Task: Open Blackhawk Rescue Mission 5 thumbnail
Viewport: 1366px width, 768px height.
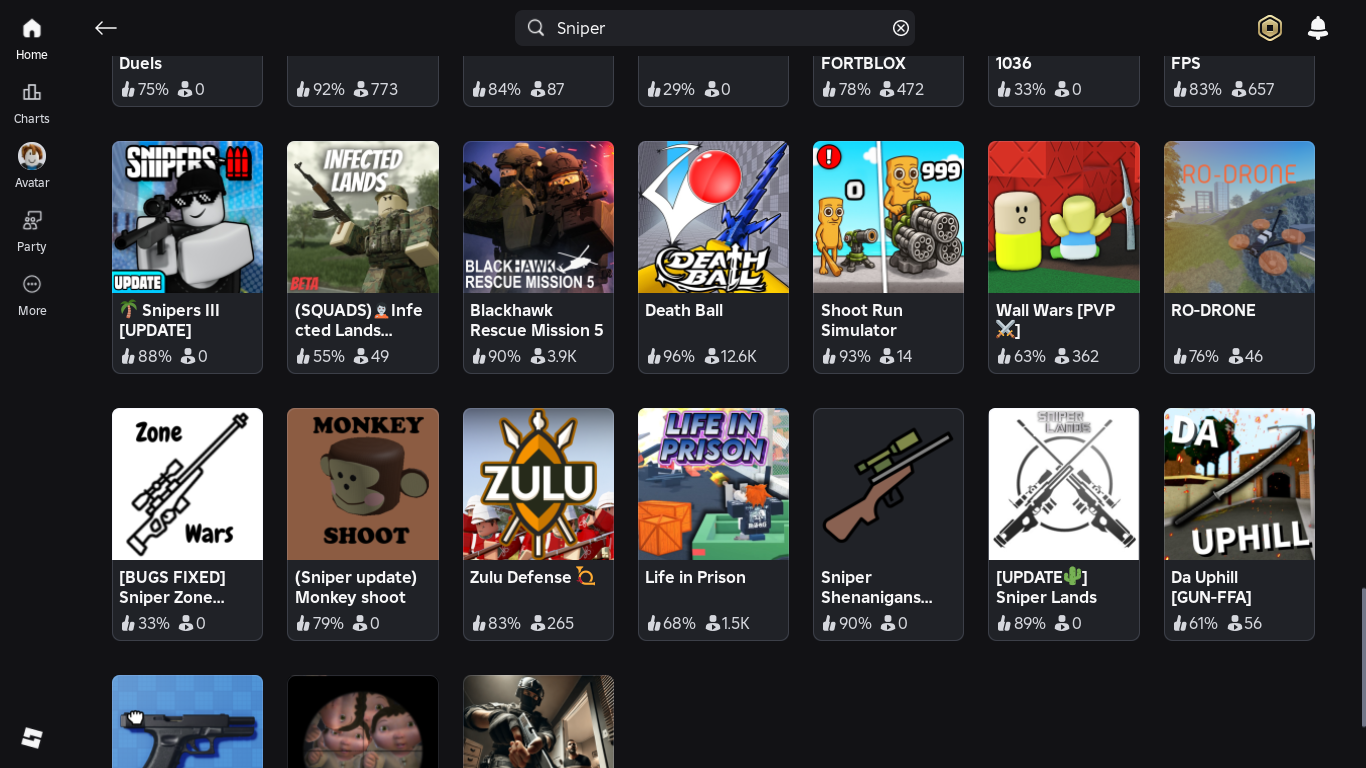Action: point(538,217)
